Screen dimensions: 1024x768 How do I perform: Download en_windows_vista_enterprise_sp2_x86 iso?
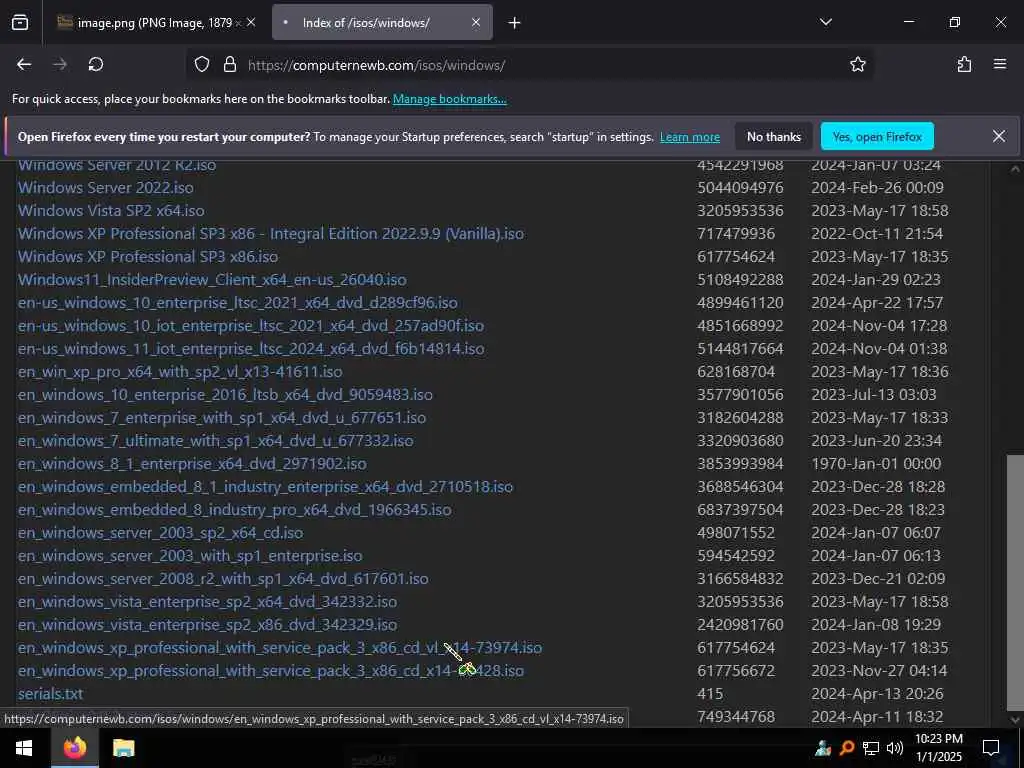[207, 625]
